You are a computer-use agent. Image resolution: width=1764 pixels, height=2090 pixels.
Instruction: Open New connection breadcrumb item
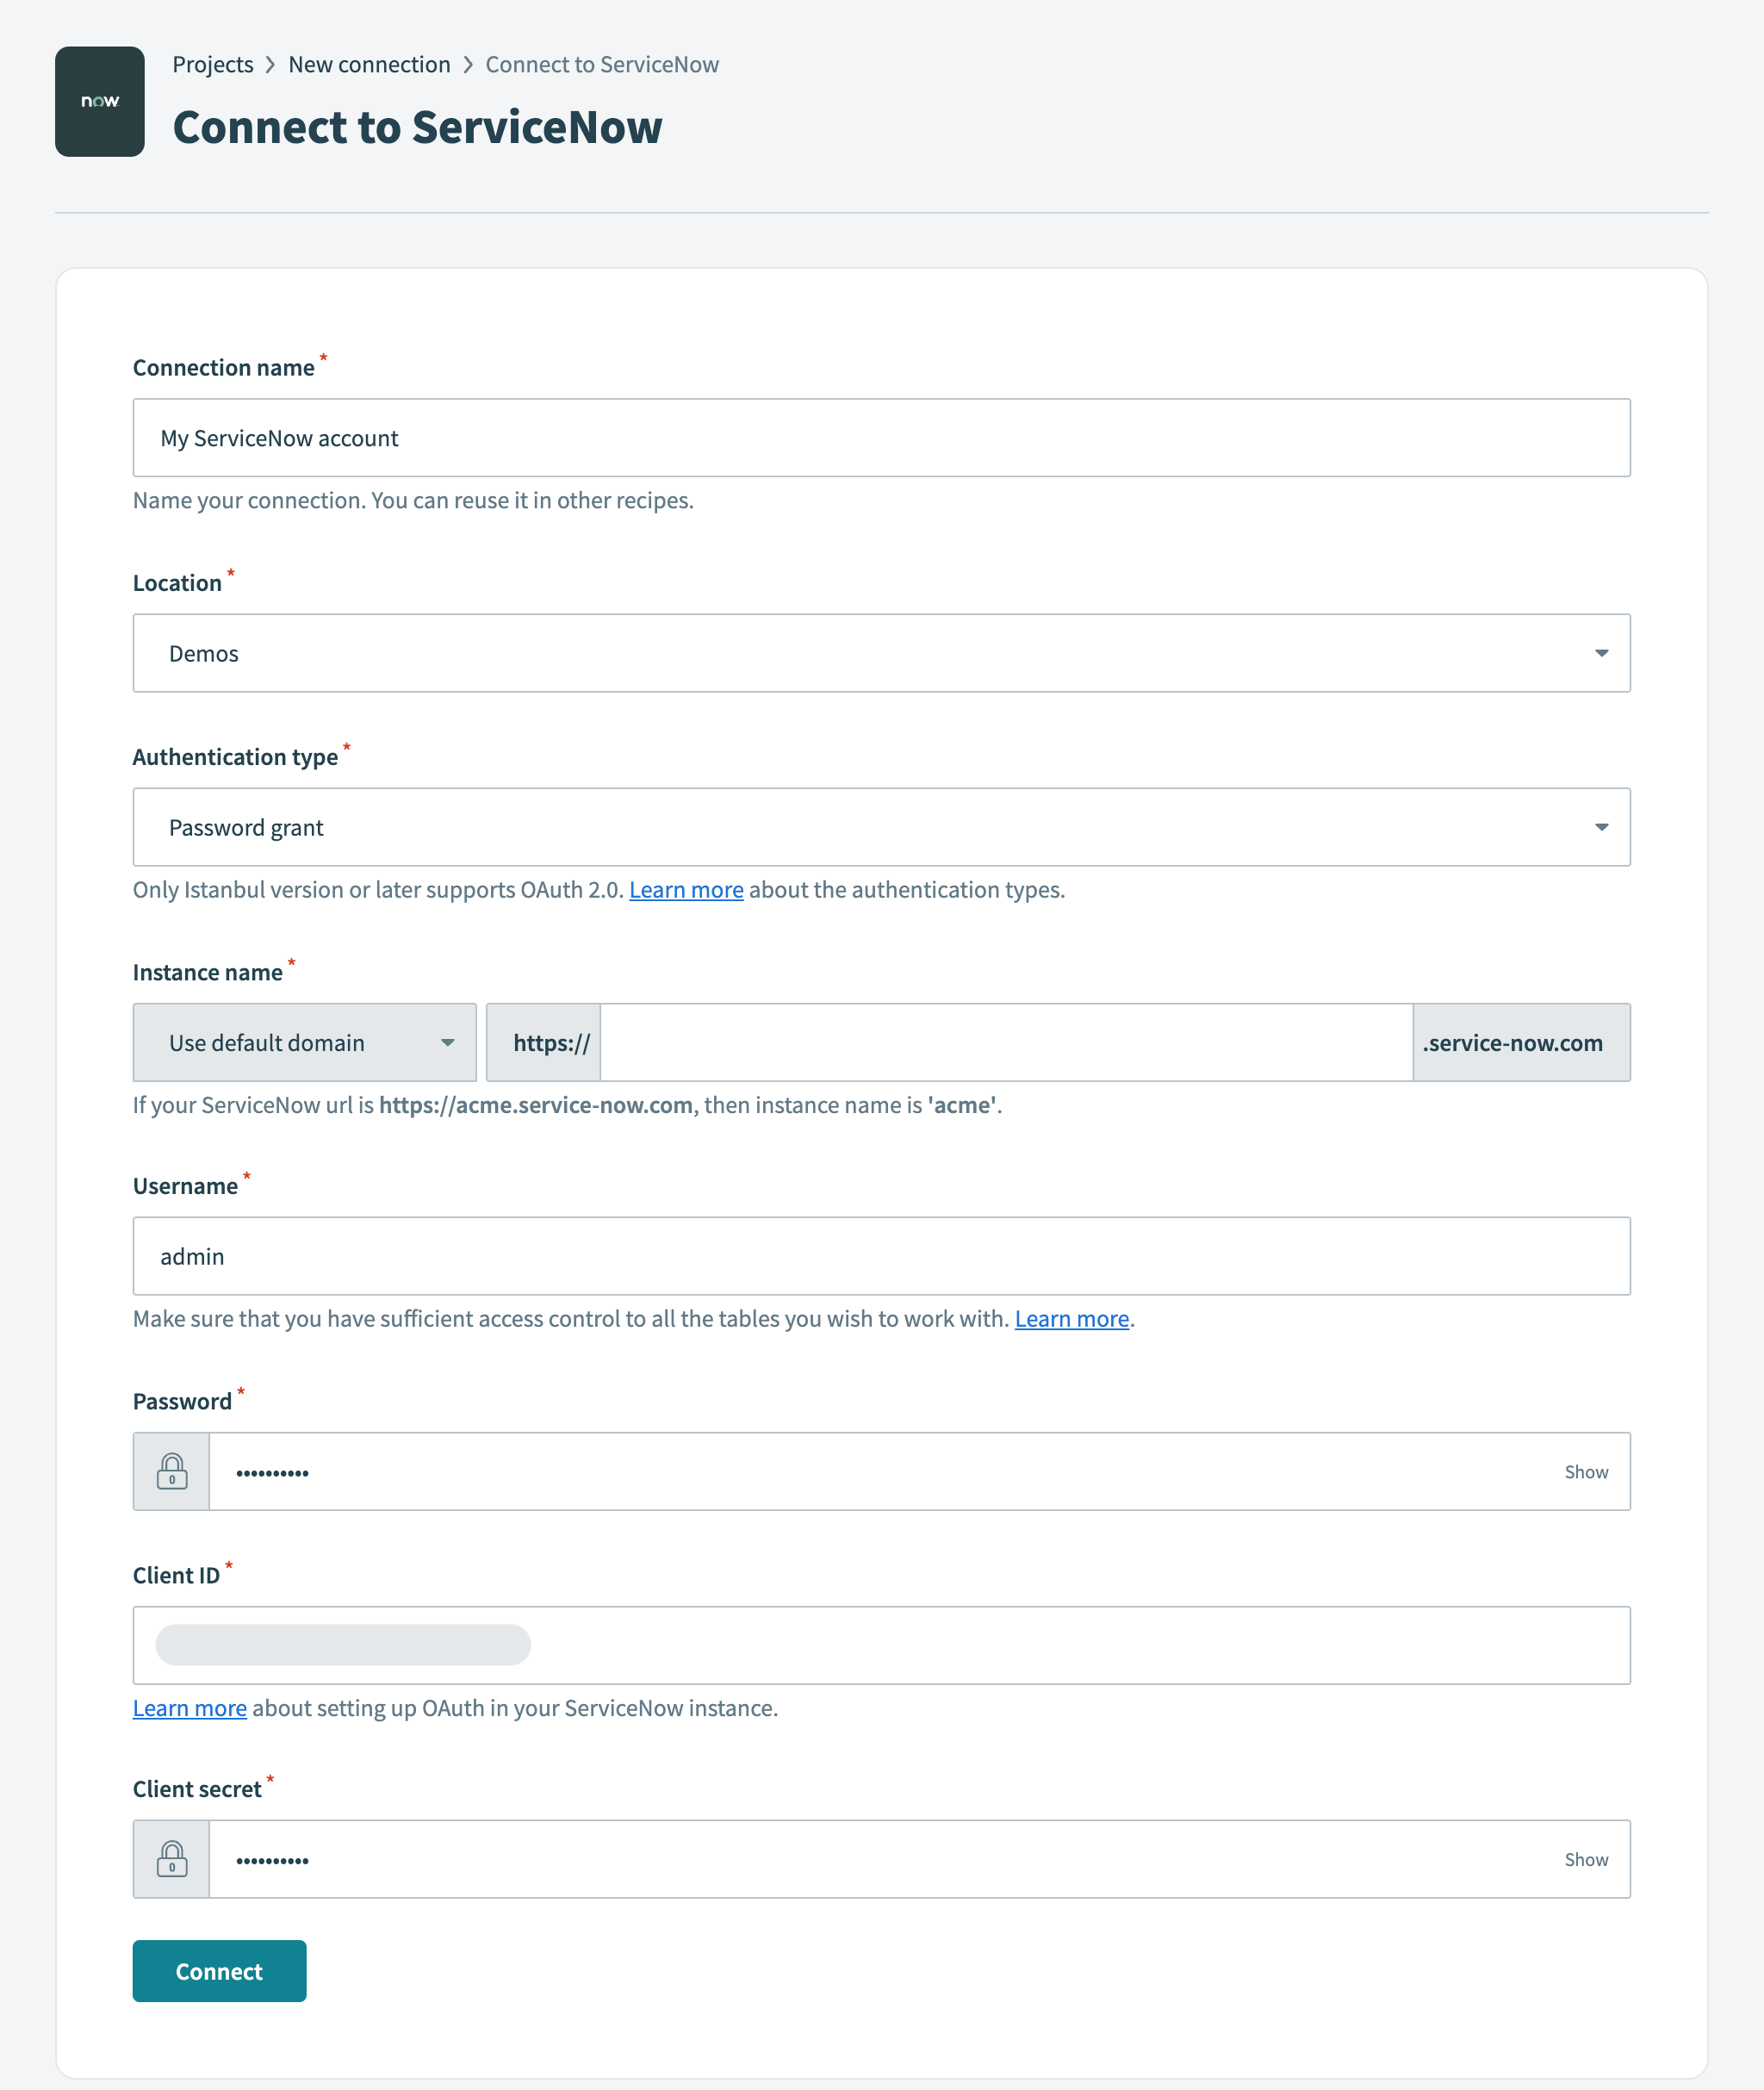click(x=369, y=64)
